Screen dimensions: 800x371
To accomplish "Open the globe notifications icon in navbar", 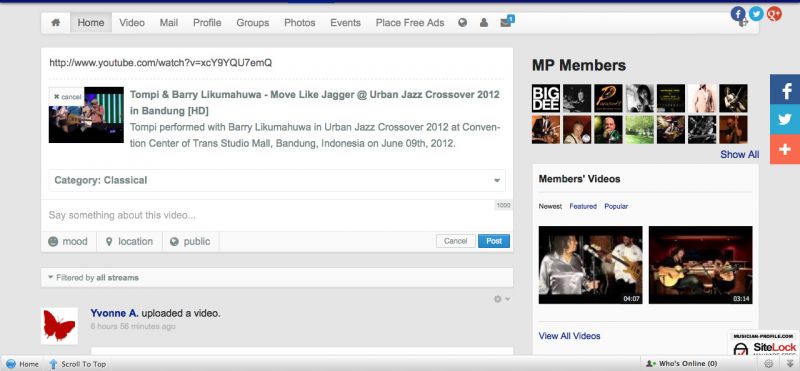I will [x=463, y=22].
